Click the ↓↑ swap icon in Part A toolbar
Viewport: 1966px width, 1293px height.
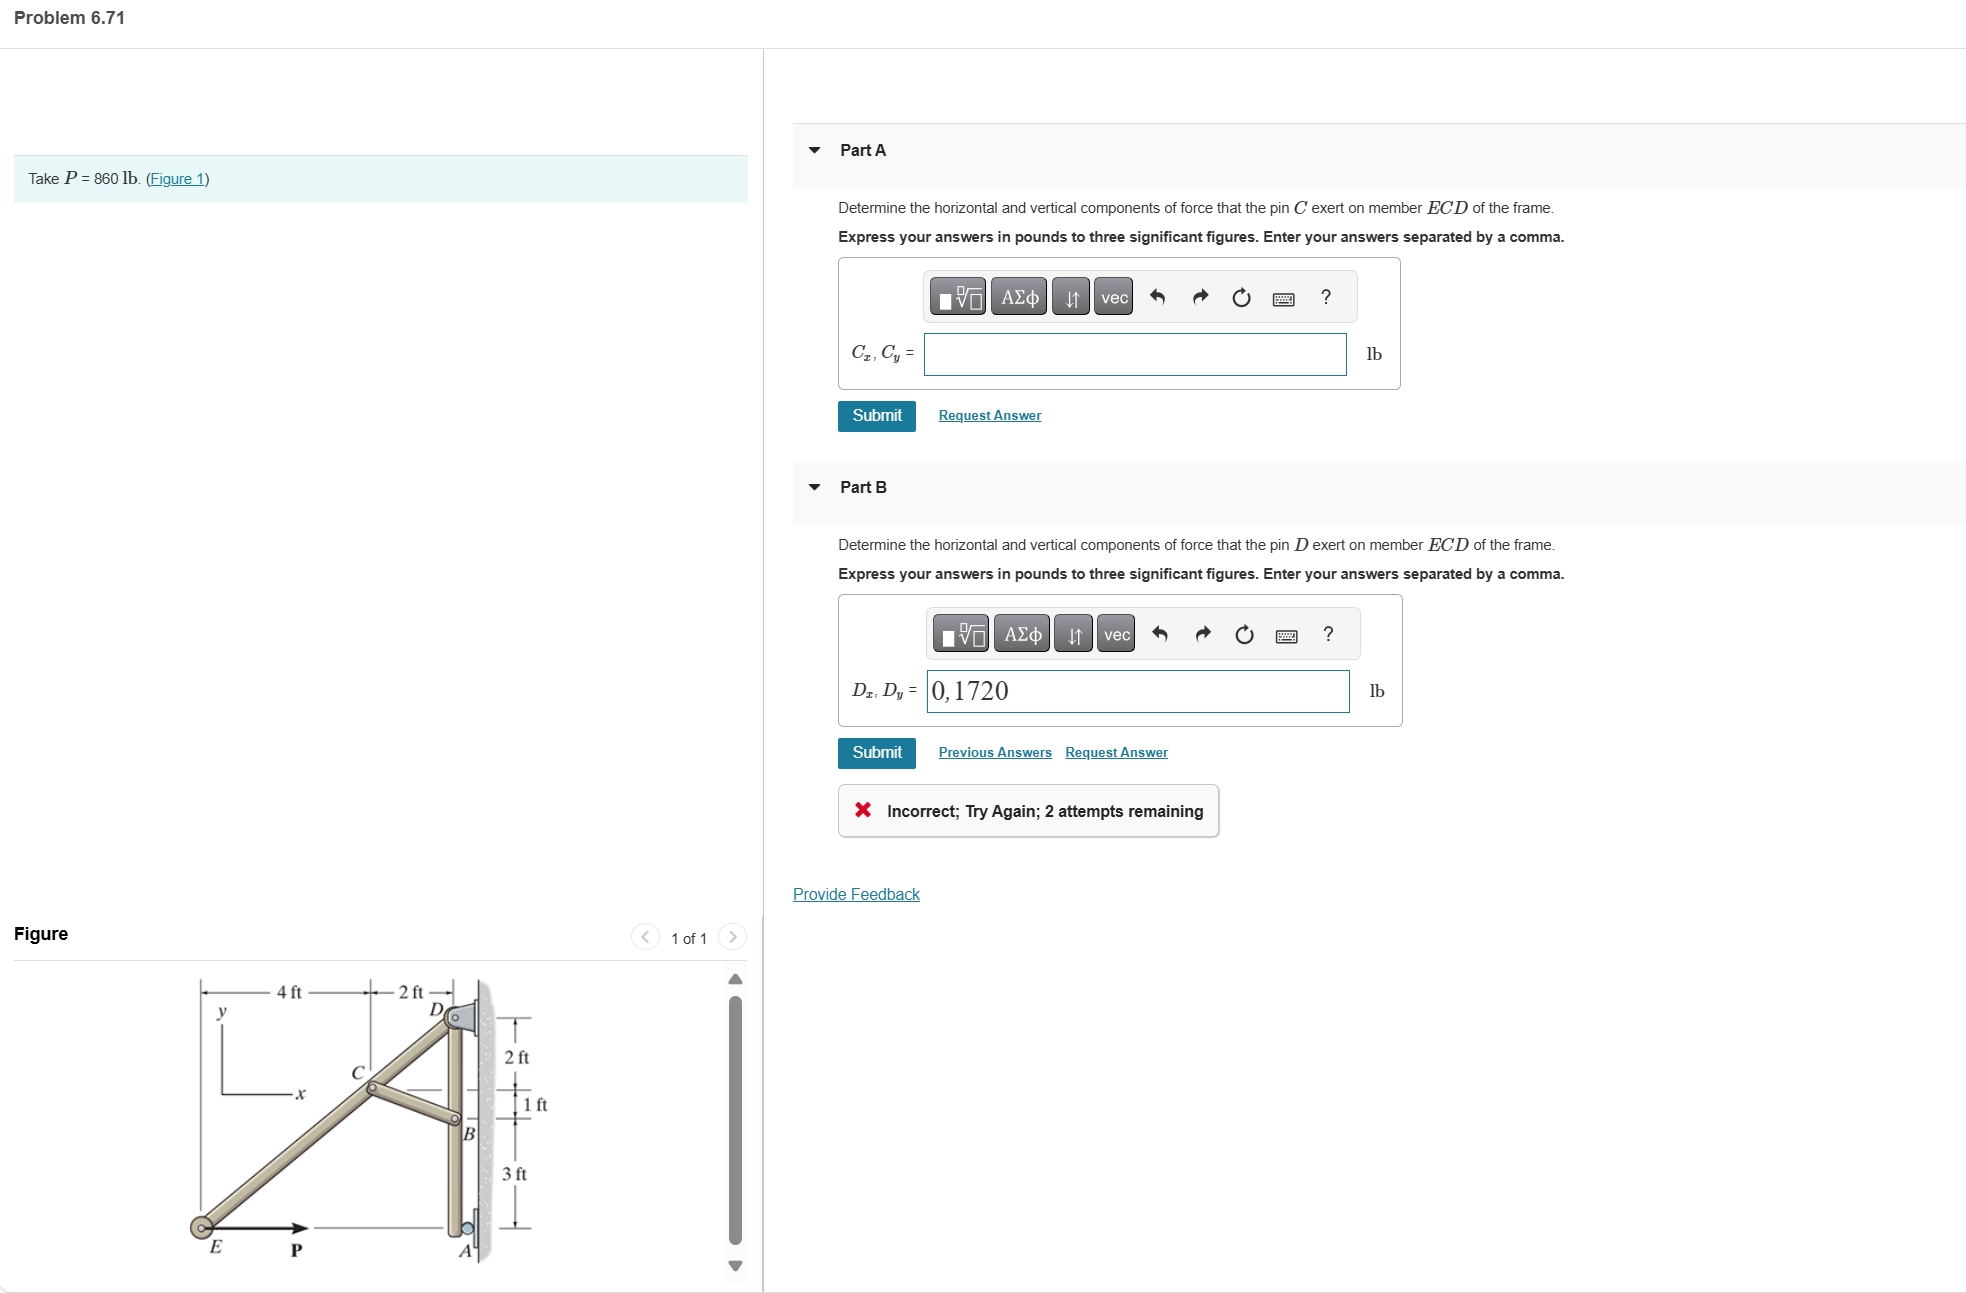(1069, 296)
